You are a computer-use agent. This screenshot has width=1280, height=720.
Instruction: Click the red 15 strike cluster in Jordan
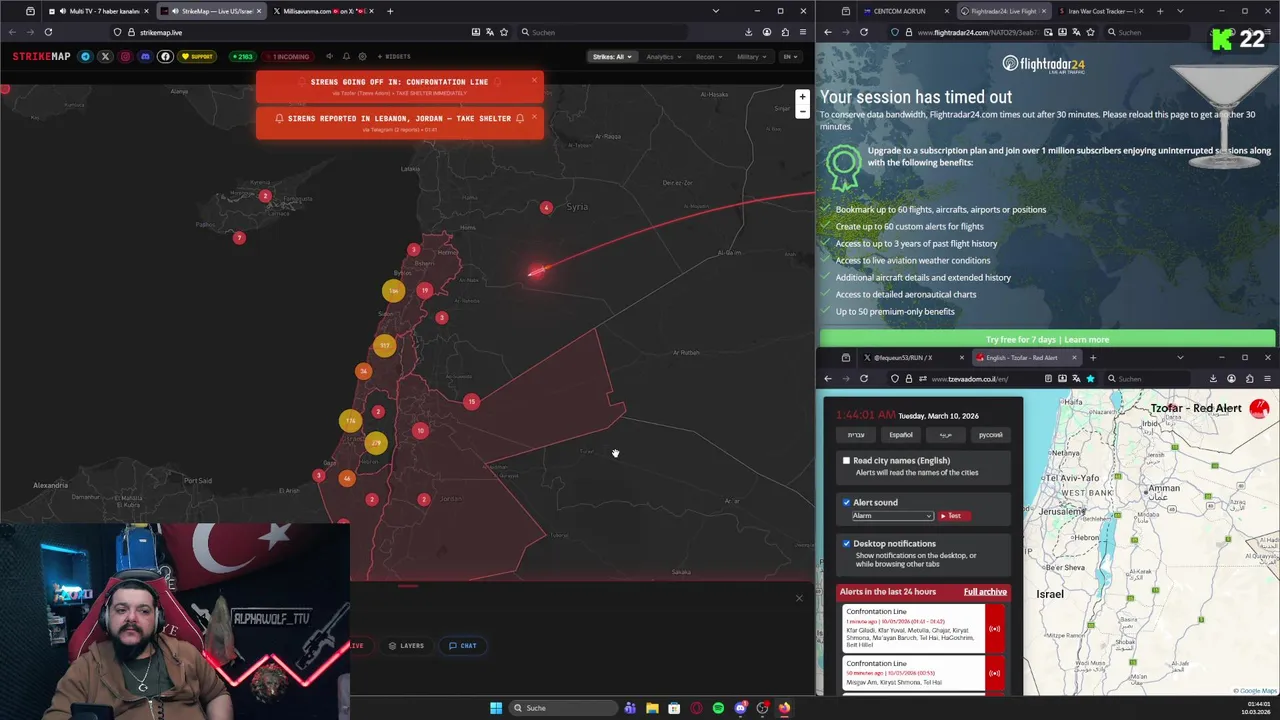tap(471, 402)
